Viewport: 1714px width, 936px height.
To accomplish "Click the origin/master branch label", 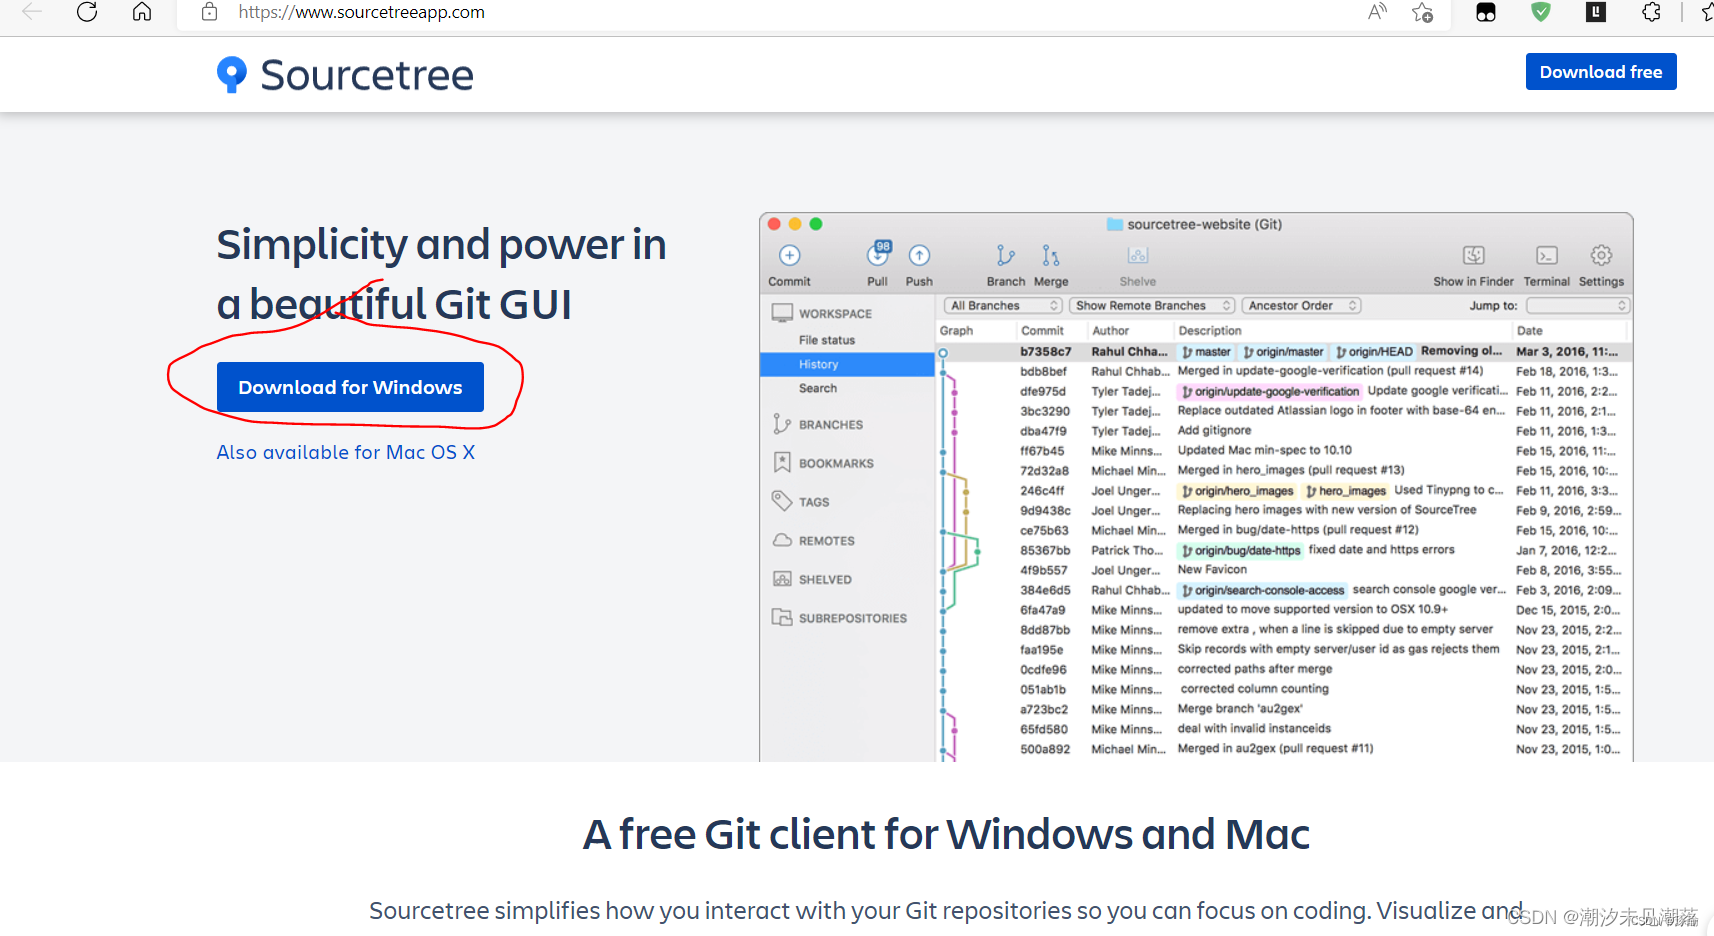I will click(x=1283, y=352).
